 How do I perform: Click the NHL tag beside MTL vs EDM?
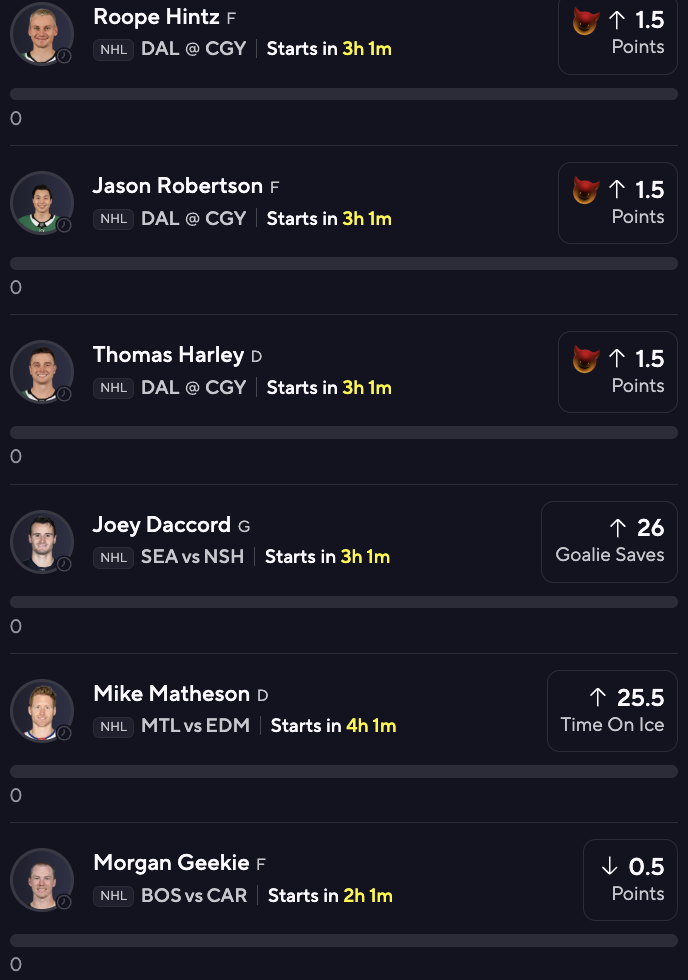[113, 726]
